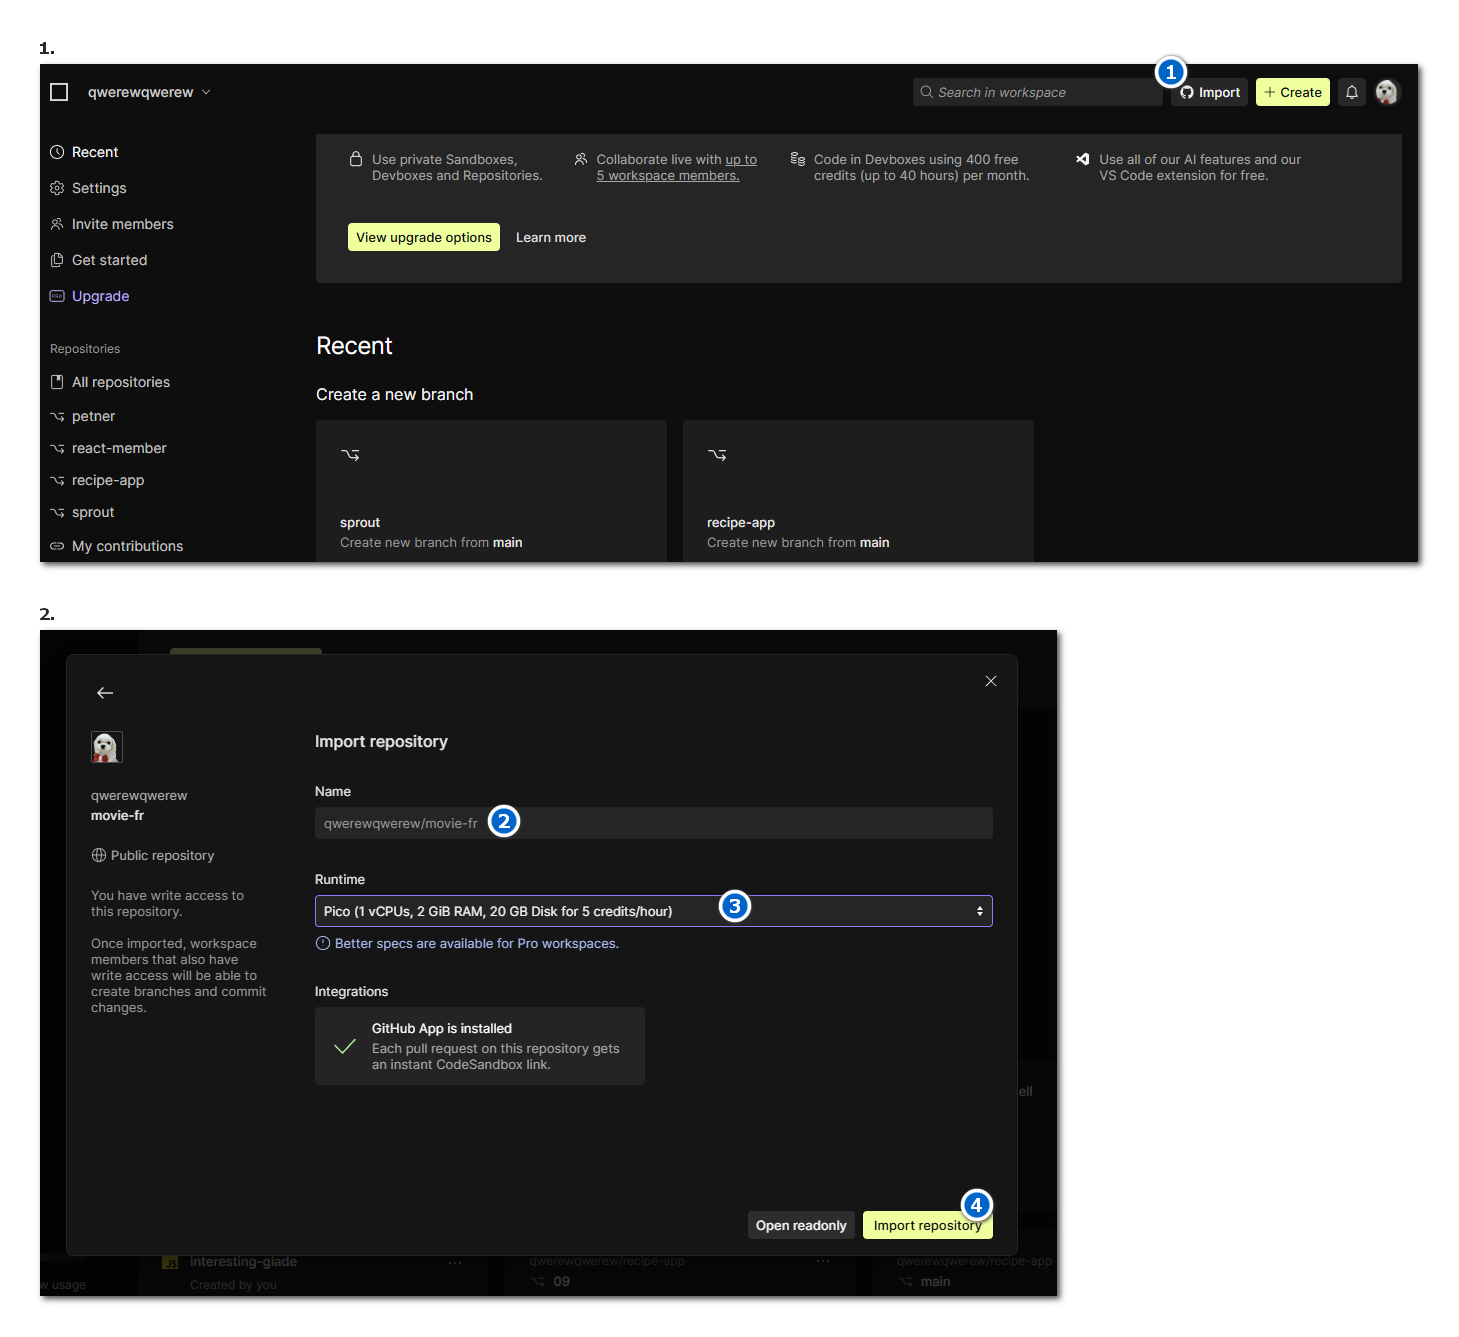This screenshot has height=1337, width=1459.
Task: Click the Search in workspace field
Action: pos(1035,92)
